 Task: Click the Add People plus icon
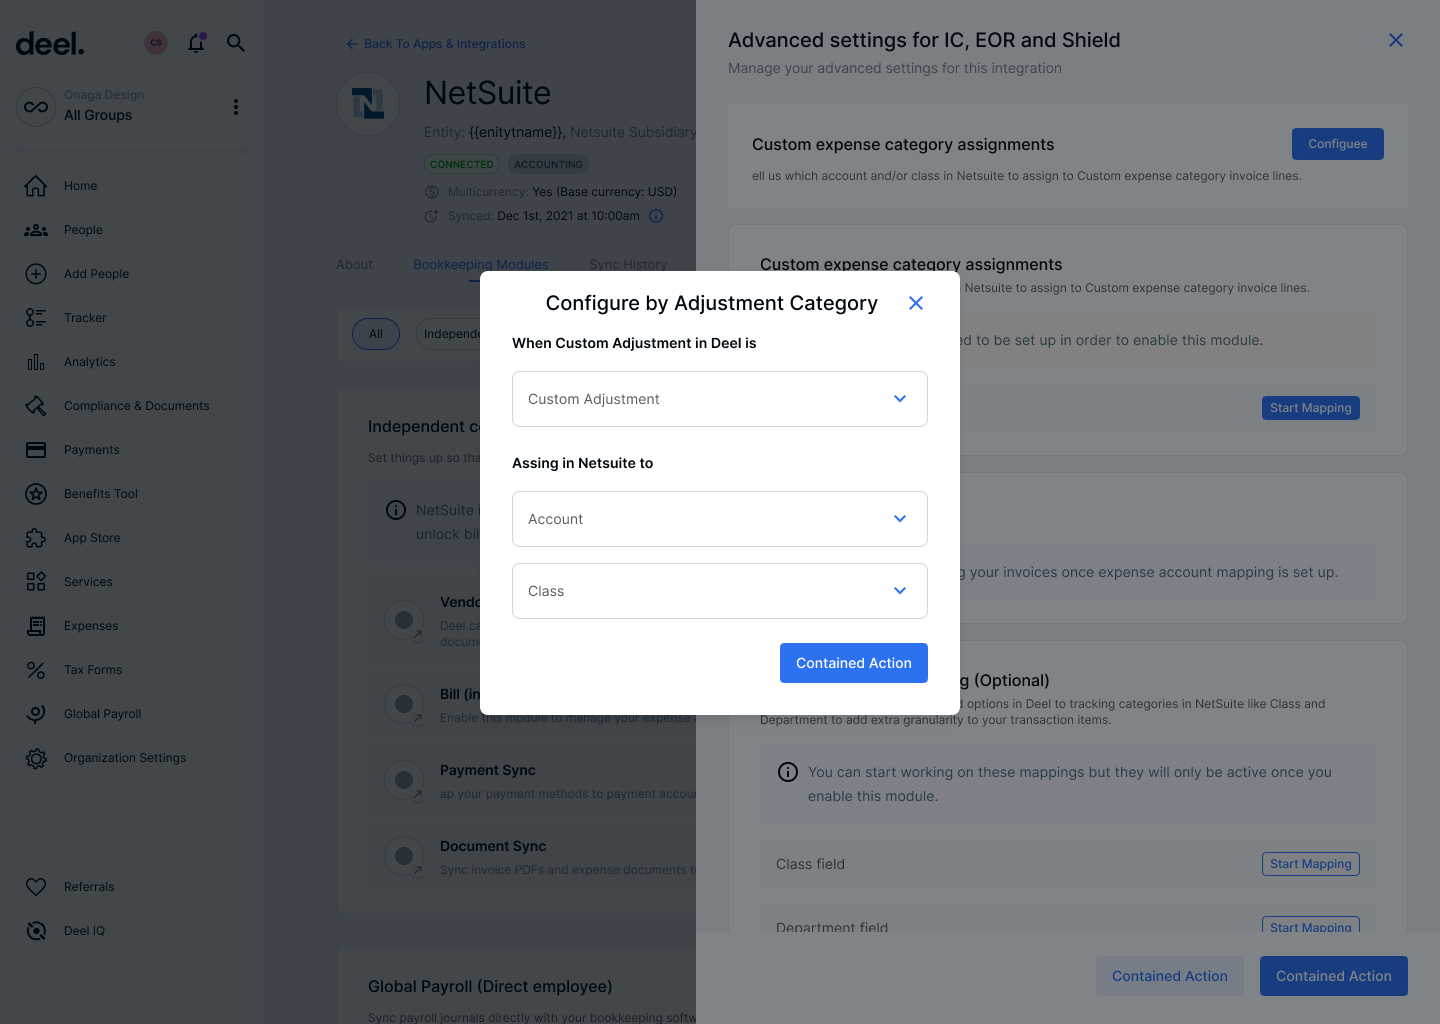[x=36, y=274]
